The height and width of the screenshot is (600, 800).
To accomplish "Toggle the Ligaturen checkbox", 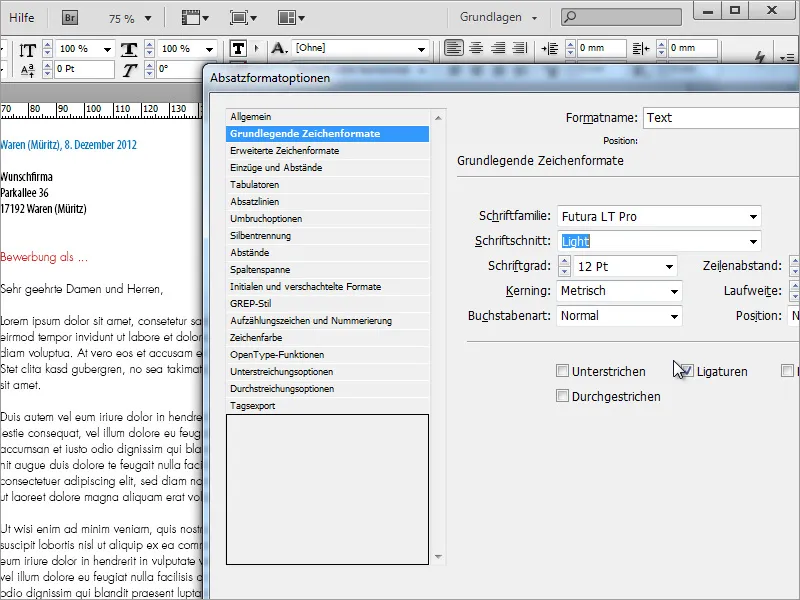I will (x=685, y=372).
